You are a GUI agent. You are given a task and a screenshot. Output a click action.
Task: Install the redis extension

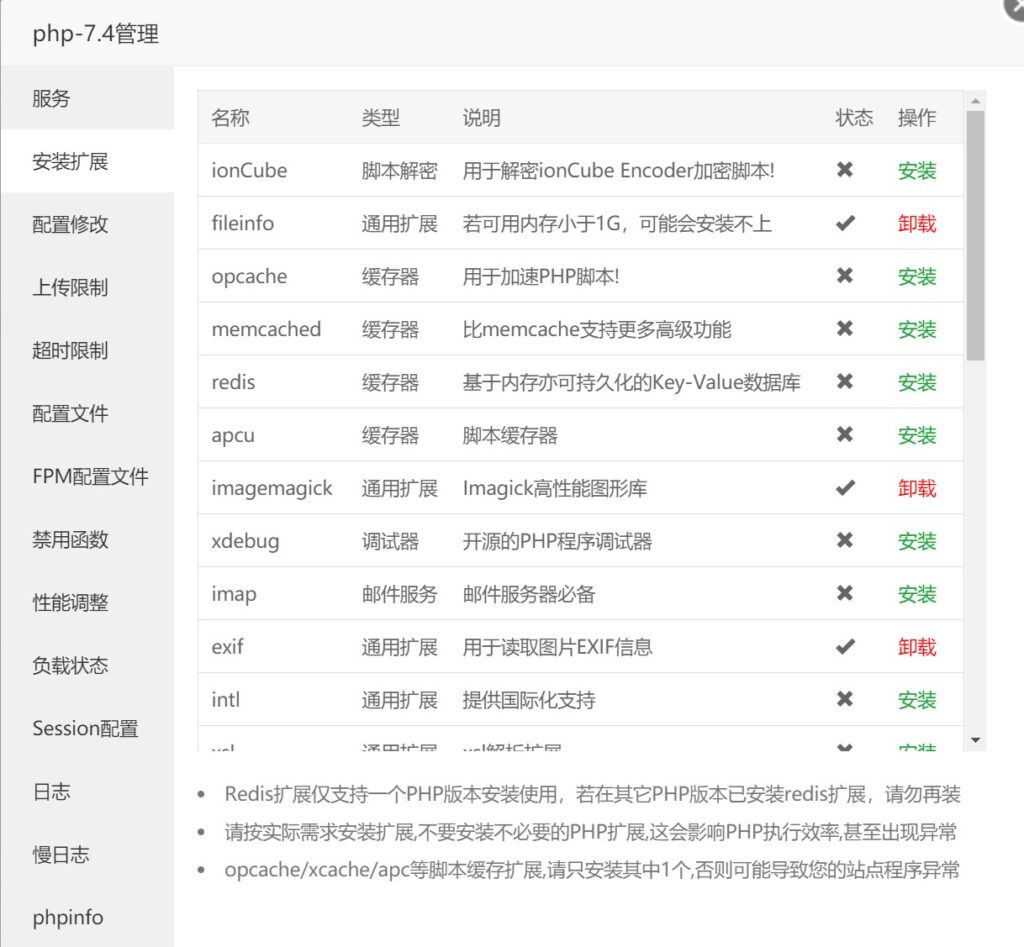pos(916,383)
